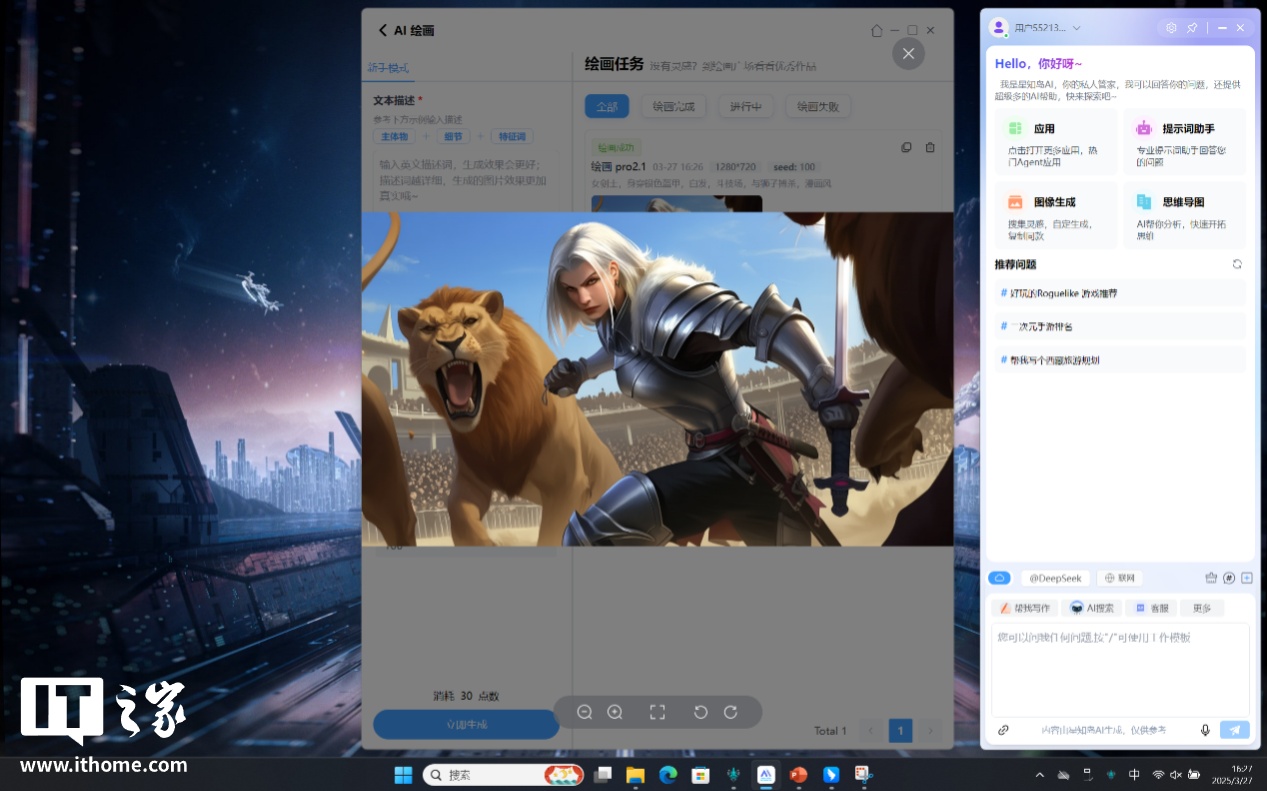1267x791 pixels.
Task: Rotate the preview image clockwise
Action: click(731, 712)
